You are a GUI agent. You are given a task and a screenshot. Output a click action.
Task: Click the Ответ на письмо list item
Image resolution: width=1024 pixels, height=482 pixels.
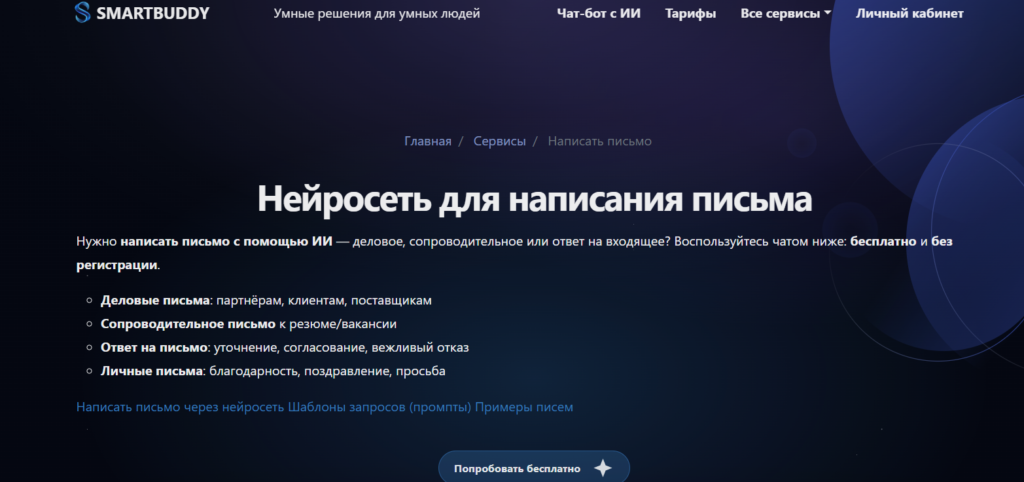[x=285, y=347]
